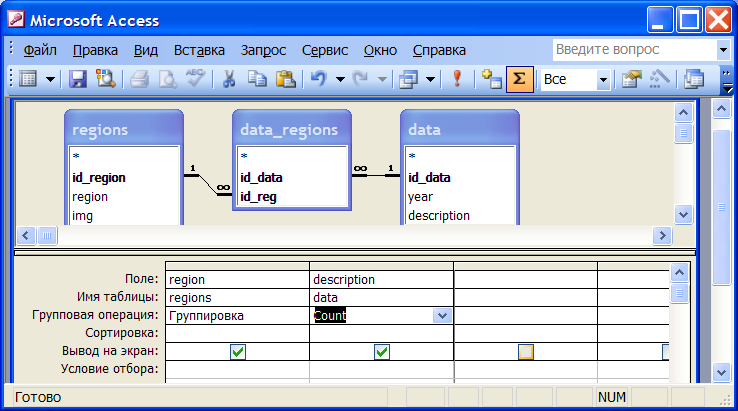Open the help question dropdown arrow

tap(723, 49)
